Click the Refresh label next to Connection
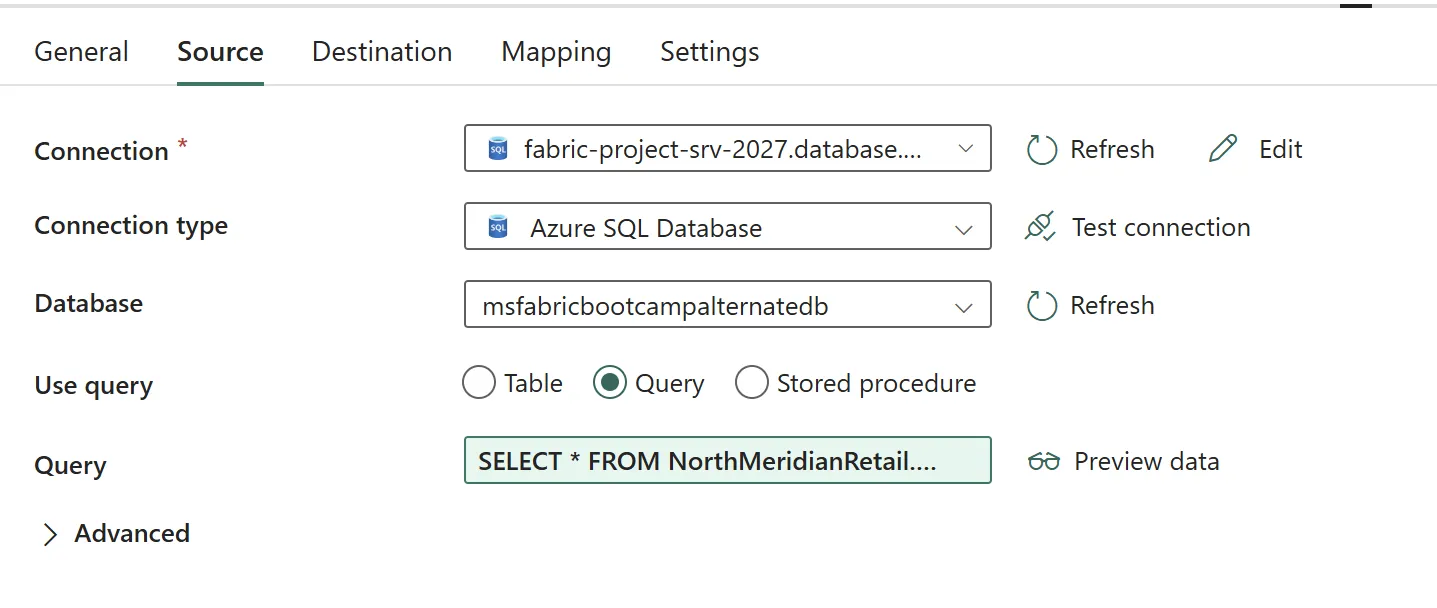Screen dimensions: 1437x608 [1112, 150]
